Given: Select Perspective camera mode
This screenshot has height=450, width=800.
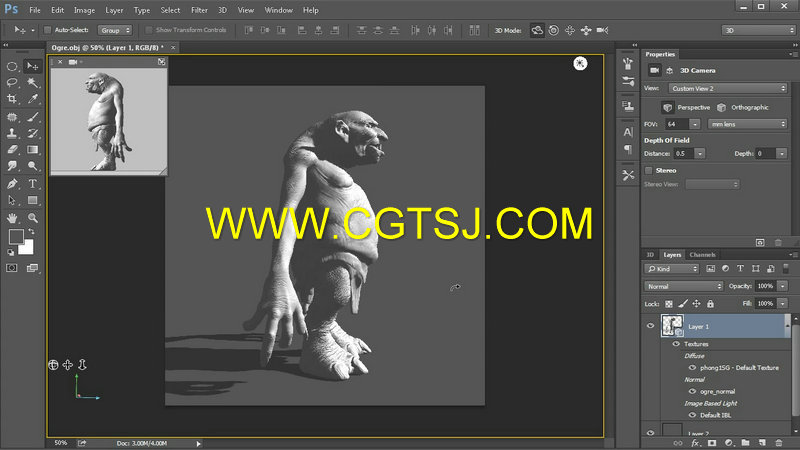Looking at the screenshot, I should pyautogui.click(x=688, y=107).
